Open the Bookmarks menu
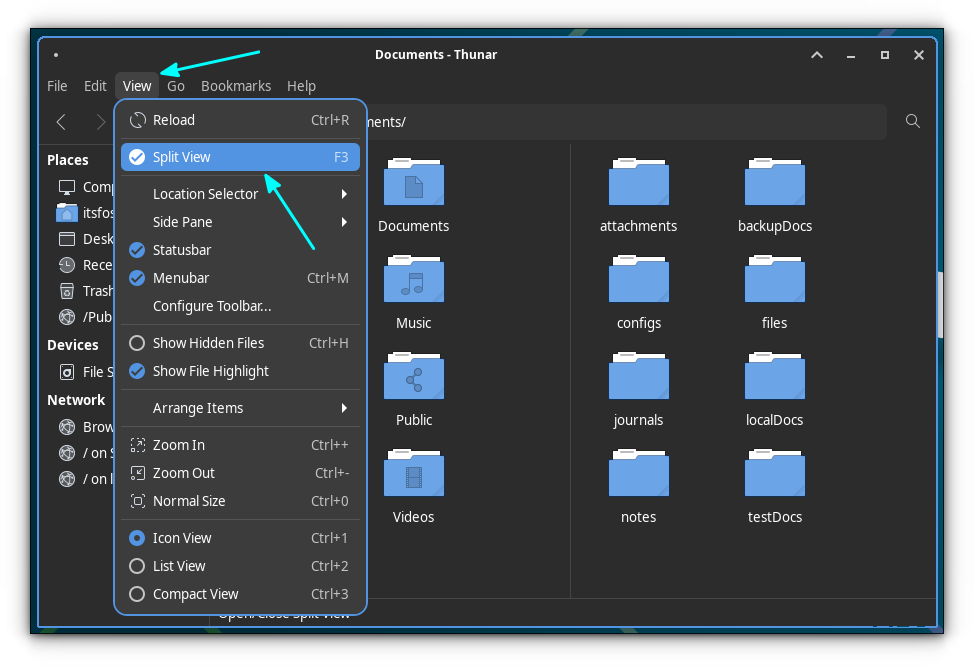 236,86
